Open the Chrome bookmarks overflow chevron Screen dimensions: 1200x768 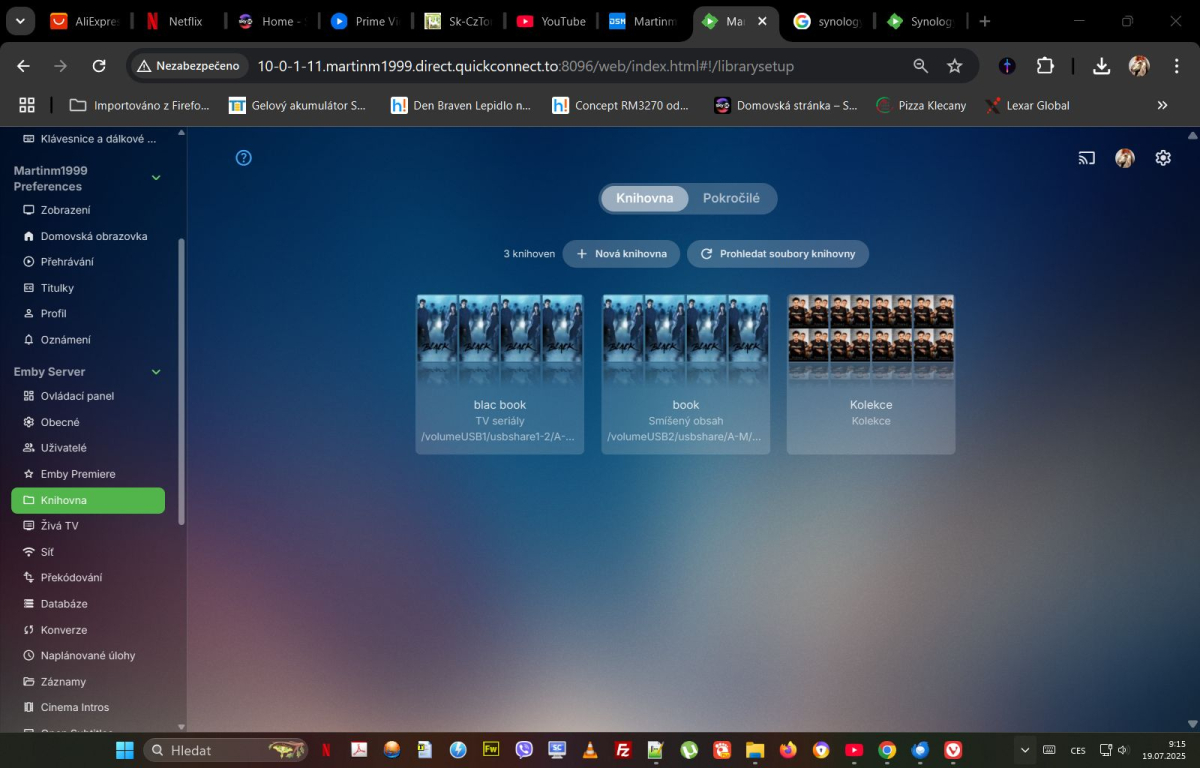pyautogui.click(x=1162, y=105)
